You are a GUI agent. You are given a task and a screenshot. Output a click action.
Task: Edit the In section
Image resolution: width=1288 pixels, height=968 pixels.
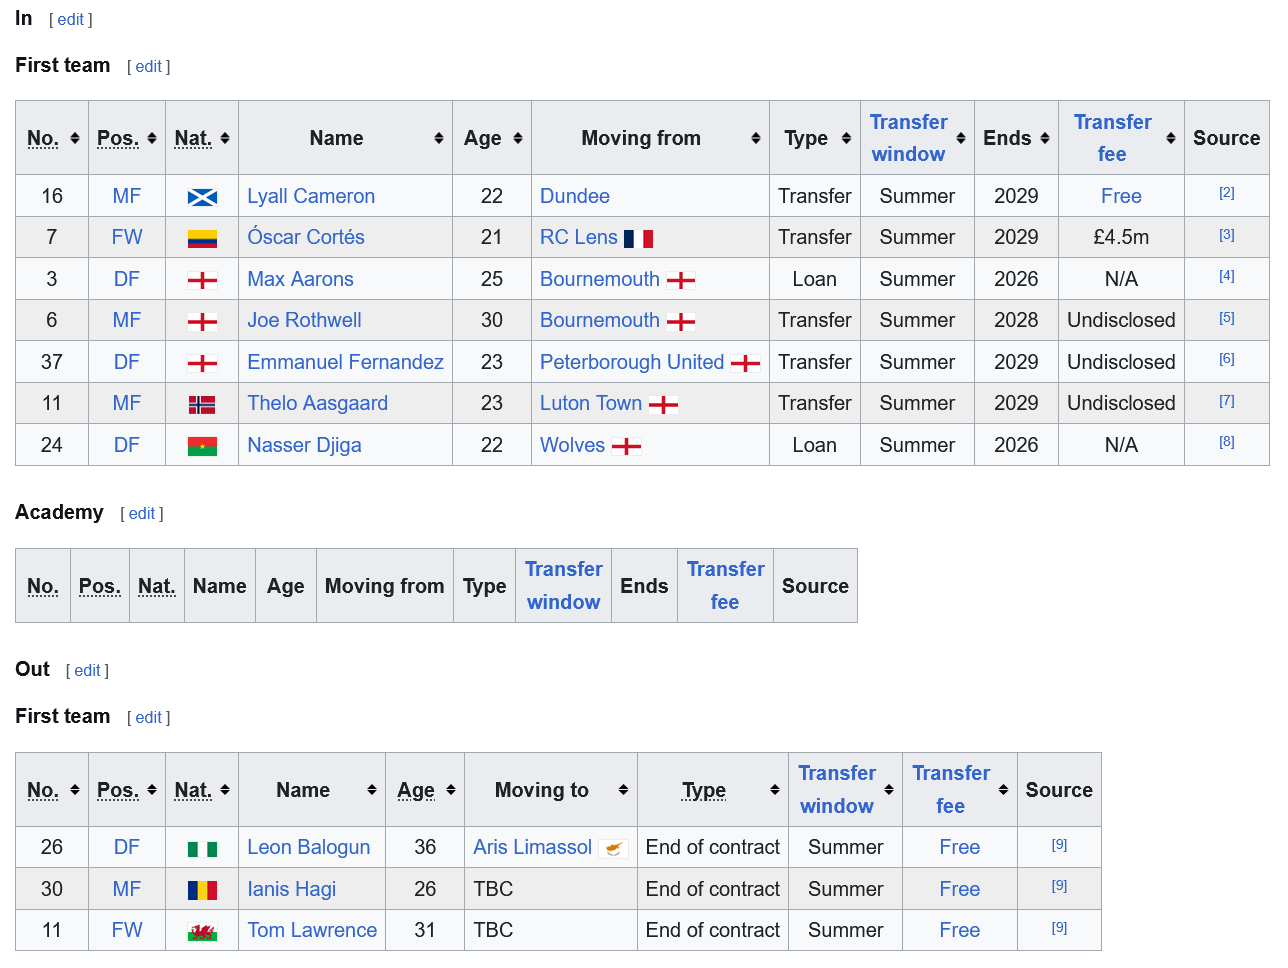click(x=71, y=20)
